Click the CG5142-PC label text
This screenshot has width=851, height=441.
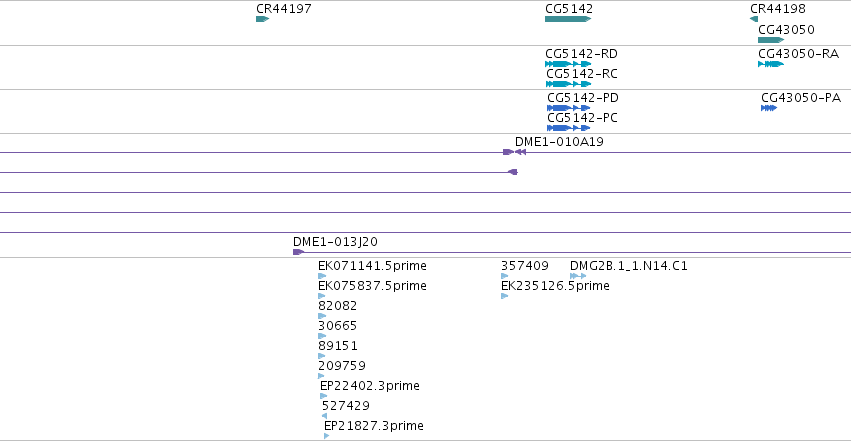tap(582, 118)
